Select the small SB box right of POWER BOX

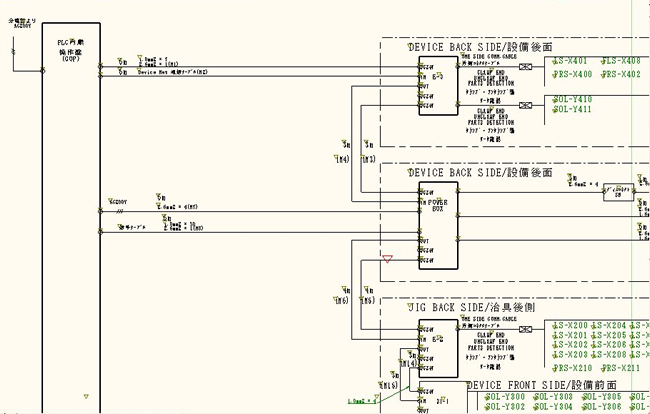click(x=618, y=192)
